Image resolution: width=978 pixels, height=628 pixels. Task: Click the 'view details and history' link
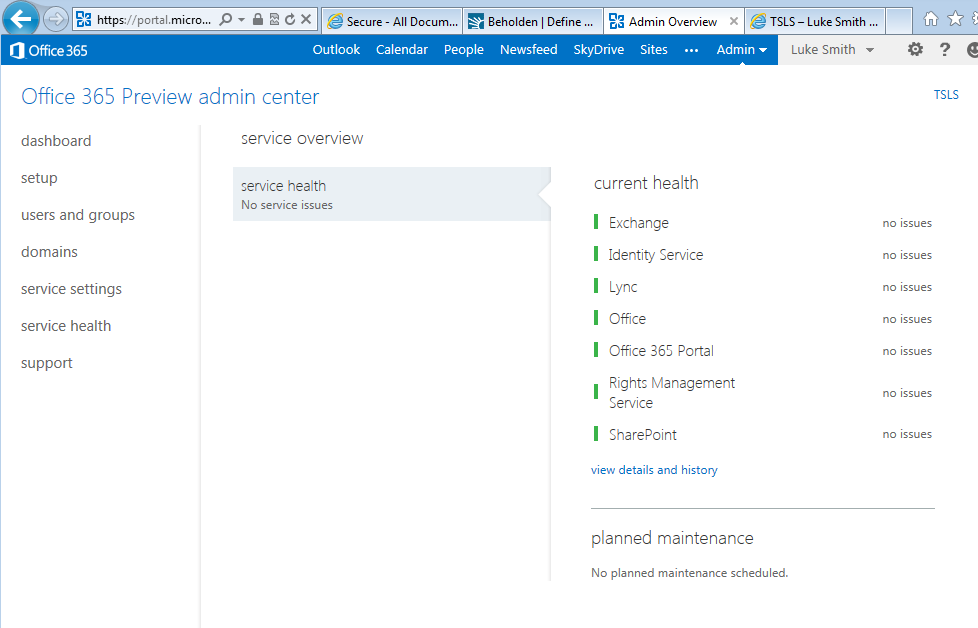click(654, 470)
